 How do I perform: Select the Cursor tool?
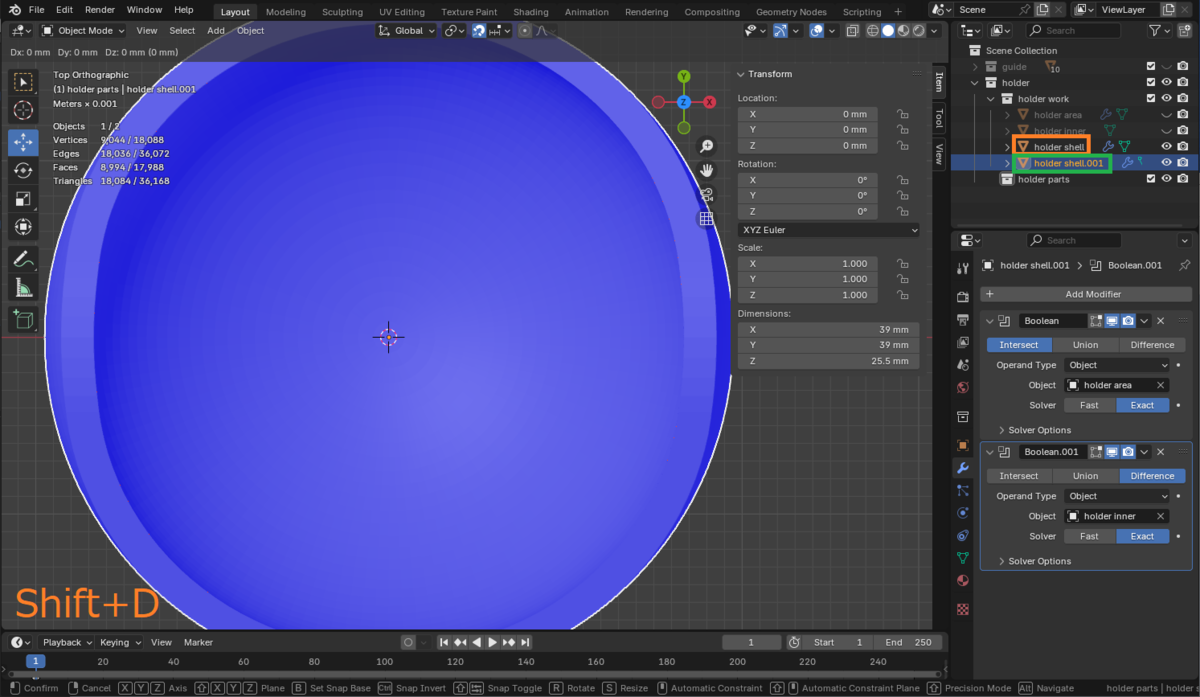(x=24, y=110)
